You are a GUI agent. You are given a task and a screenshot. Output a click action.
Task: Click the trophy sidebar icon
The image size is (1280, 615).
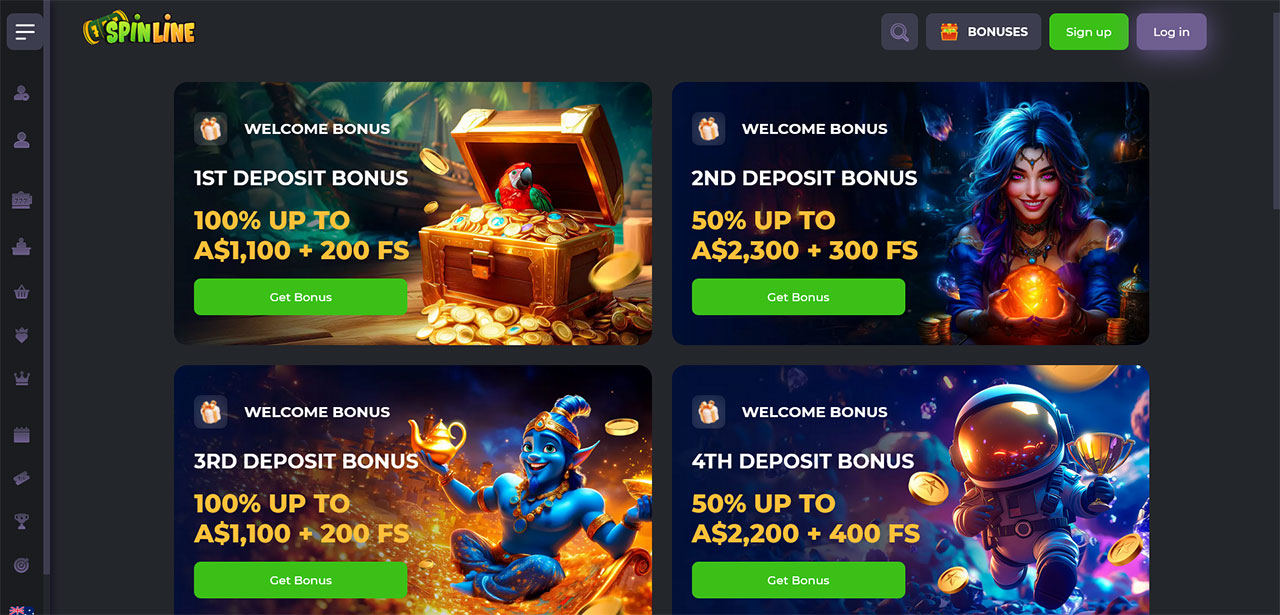(x=21, y=521)
